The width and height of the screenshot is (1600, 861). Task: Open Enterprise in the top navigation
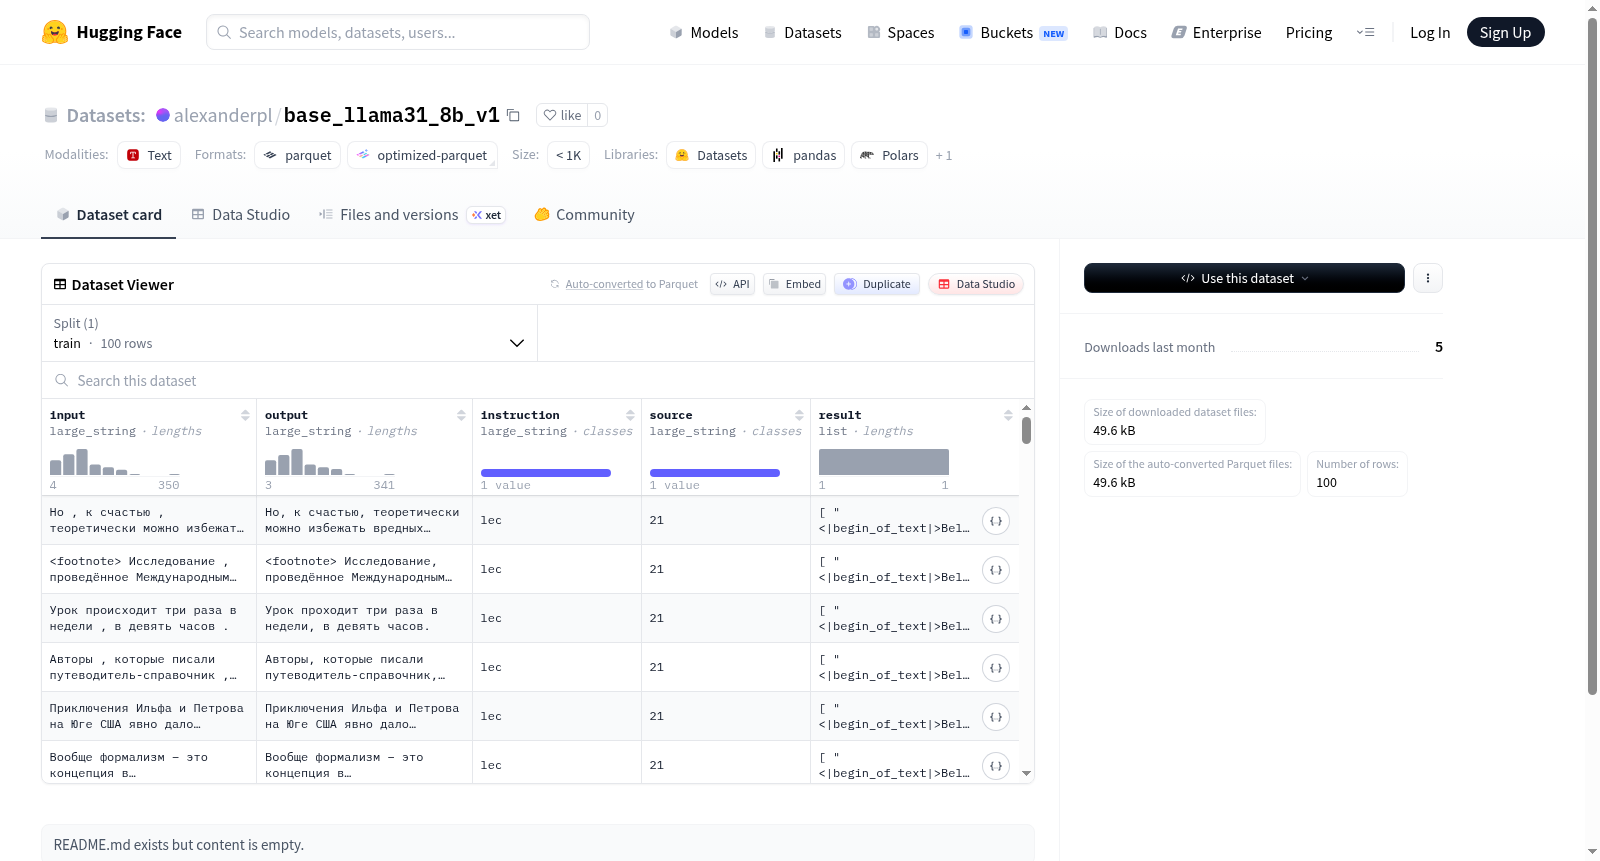(1216, 33)
